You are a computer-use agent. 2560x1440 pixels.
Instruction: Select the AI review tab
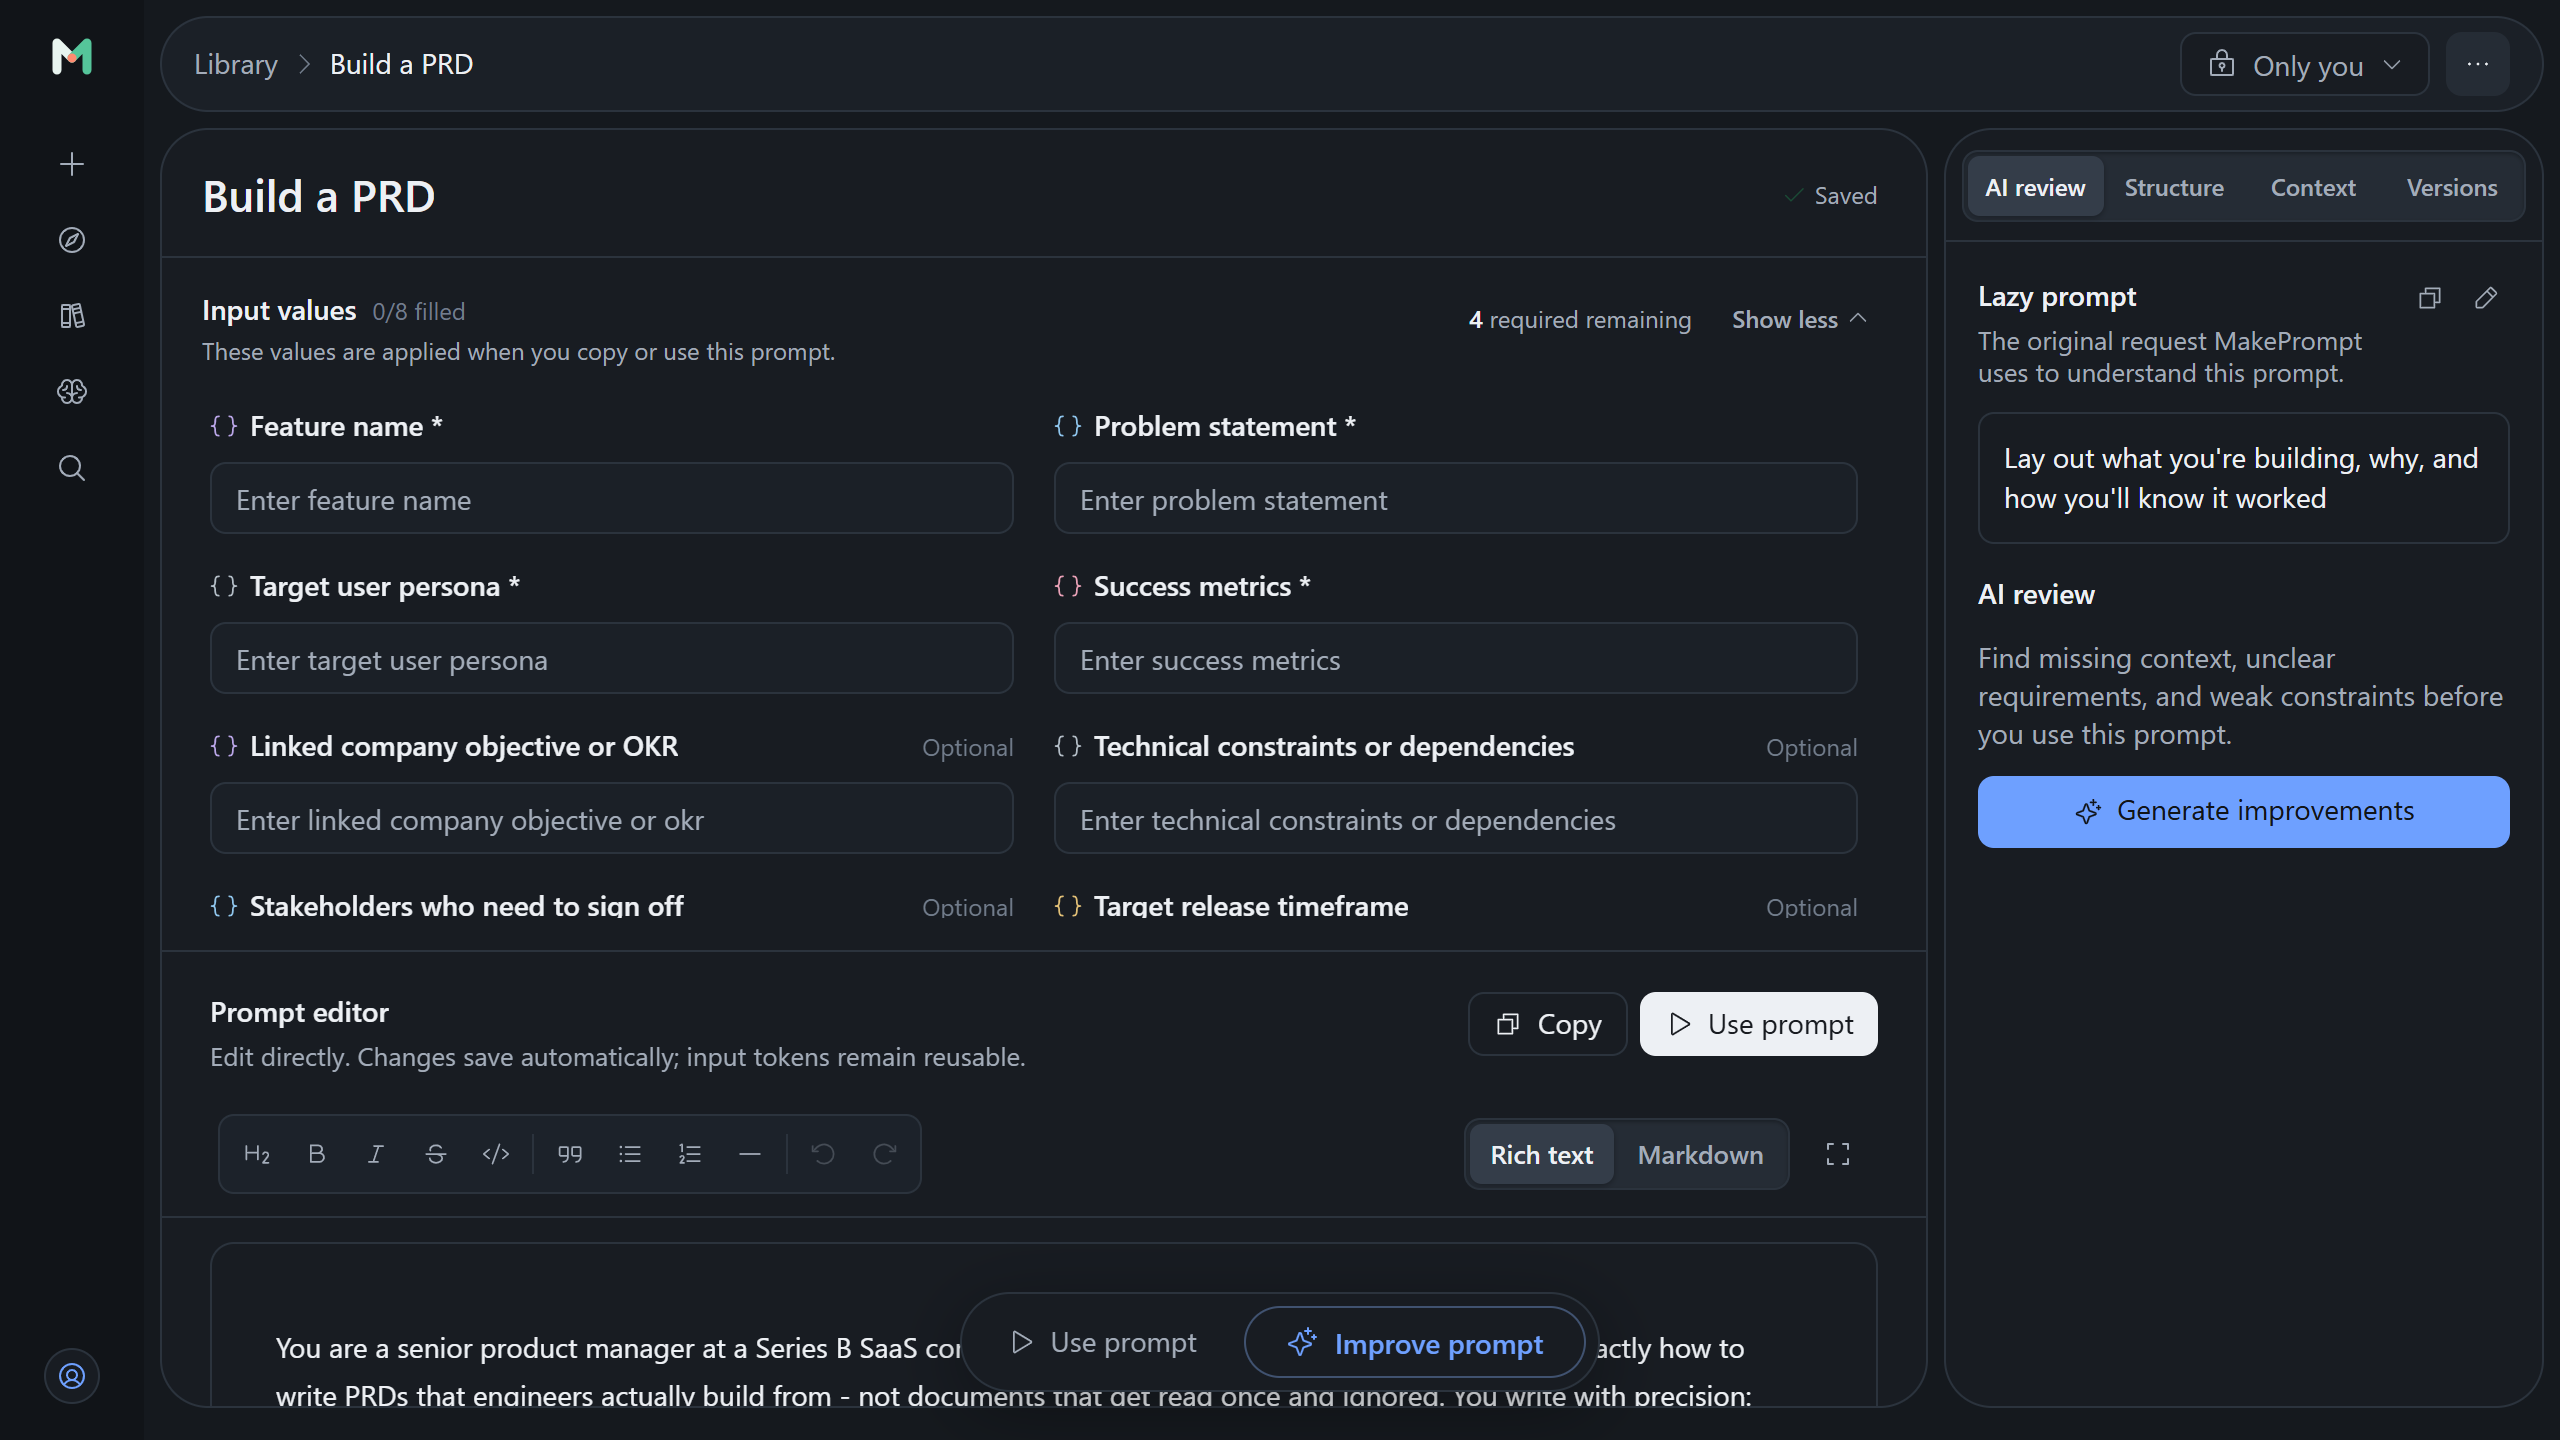point(2035,187)
